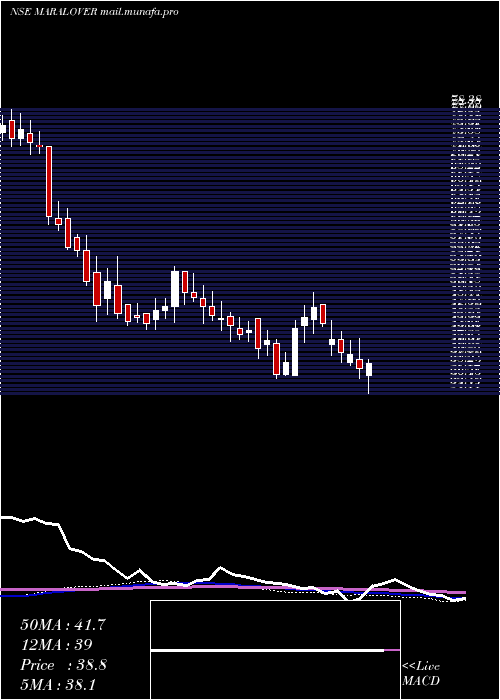Select the Price : 38.8 readout
Viewport: 500px width, 700px height.
[x=63, y=665]
